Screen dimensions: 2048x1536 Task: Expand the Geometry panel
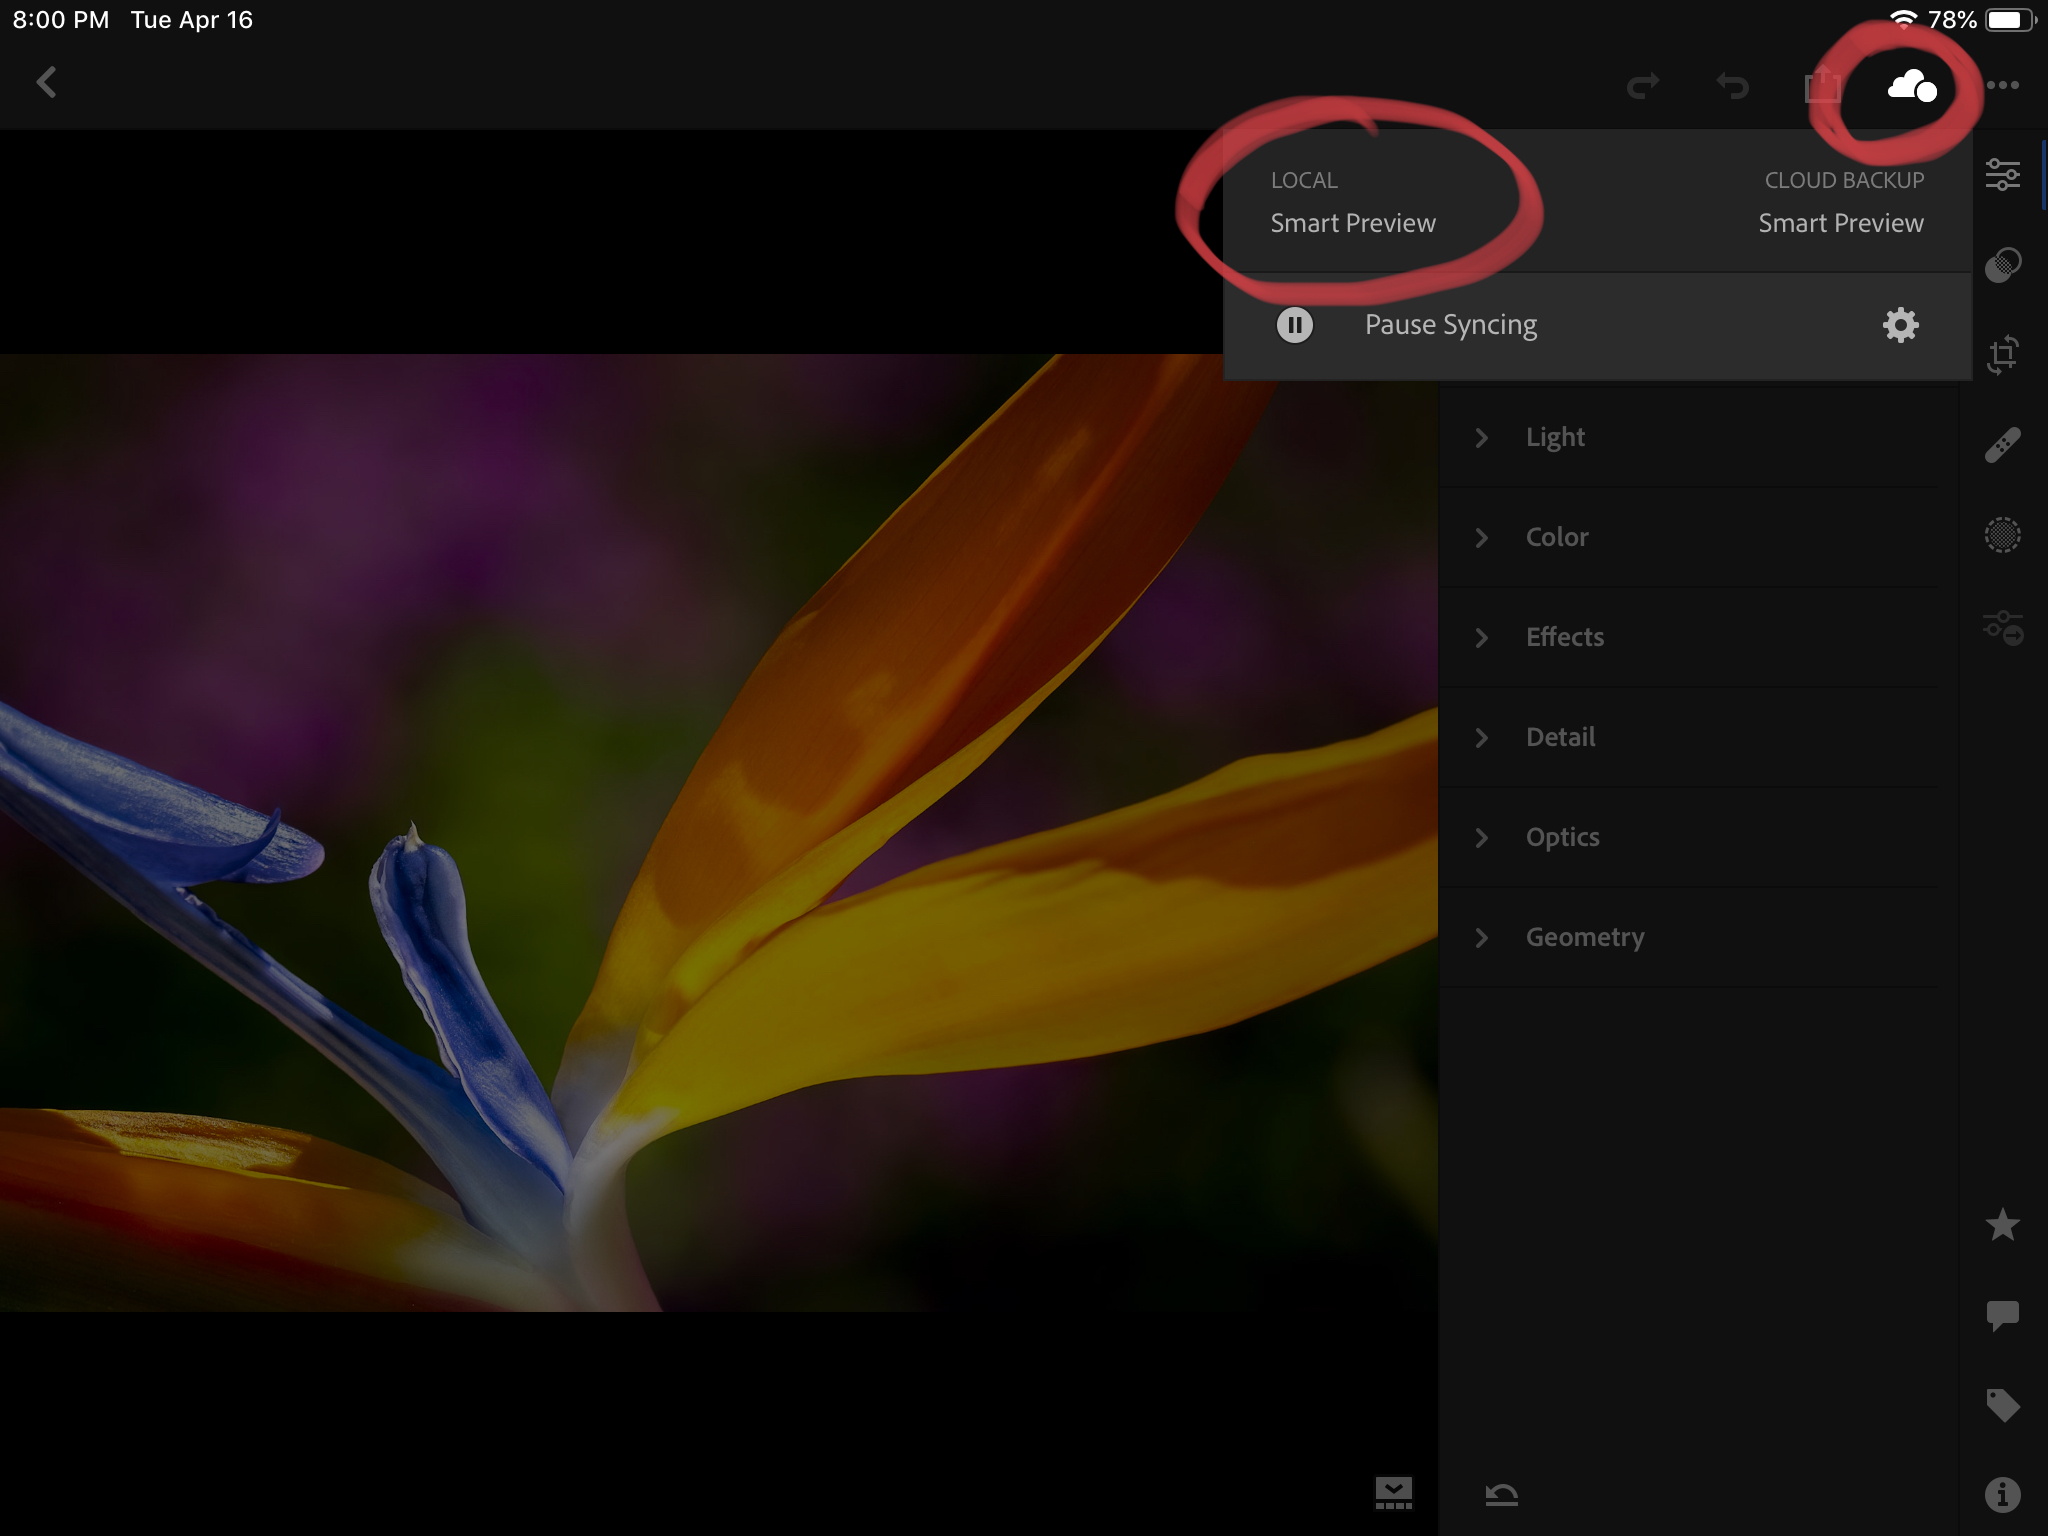click(1688, 937)
